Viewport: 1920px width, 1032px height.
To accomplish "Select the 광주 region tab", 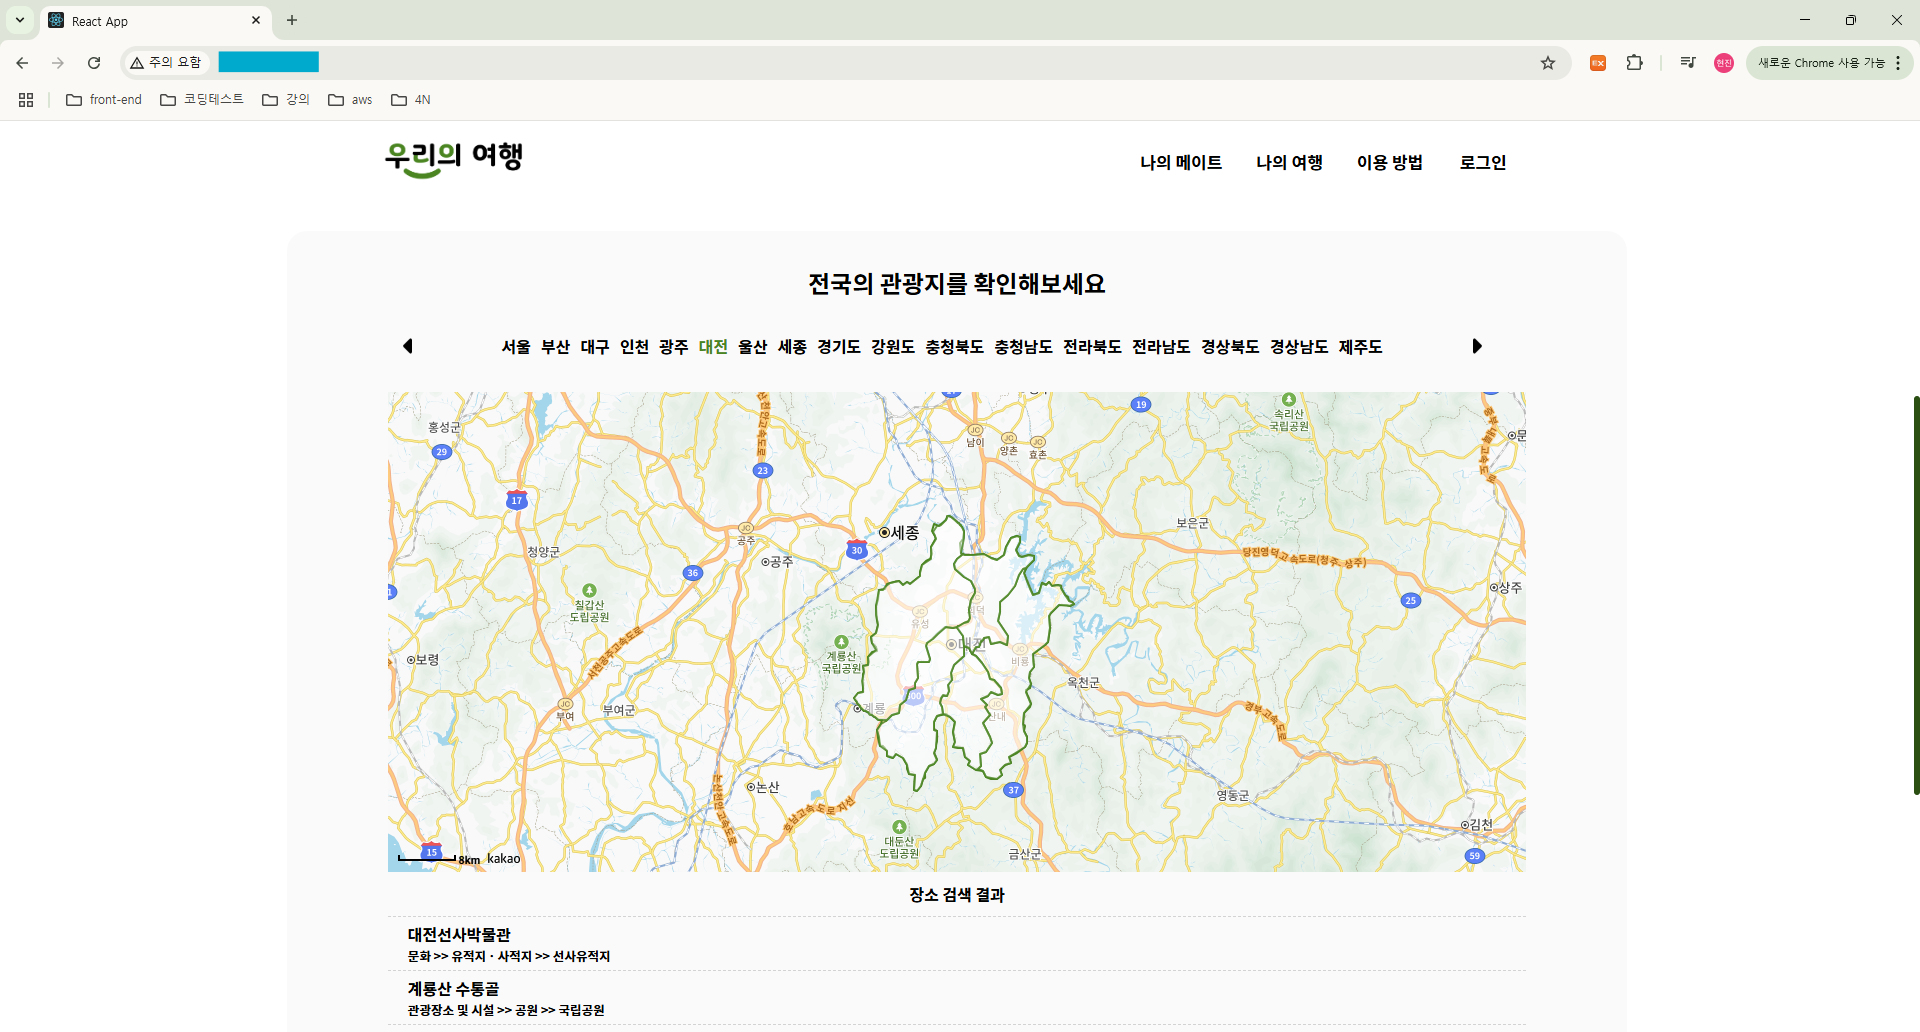I will (674, 347).
